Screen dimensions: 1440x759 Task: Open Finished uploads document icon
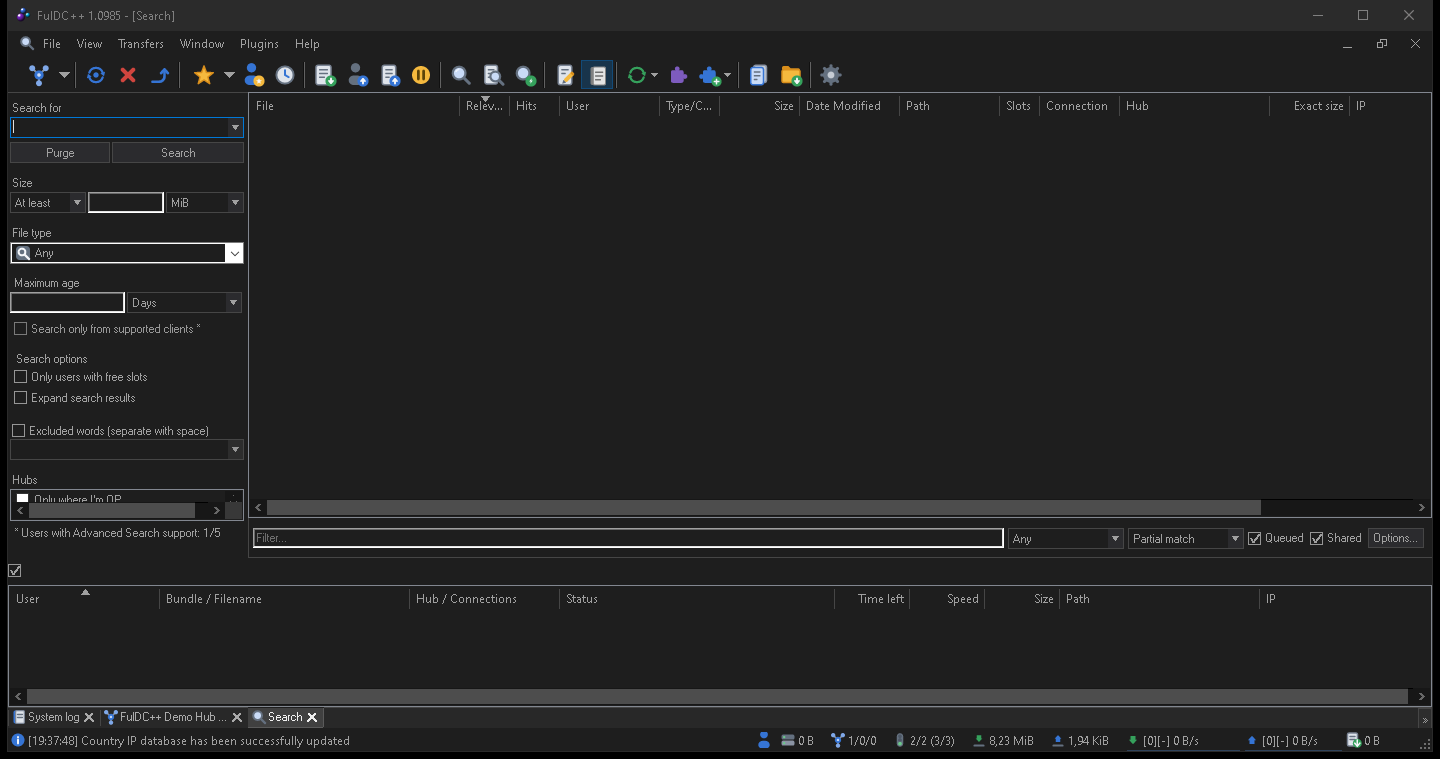391,75
